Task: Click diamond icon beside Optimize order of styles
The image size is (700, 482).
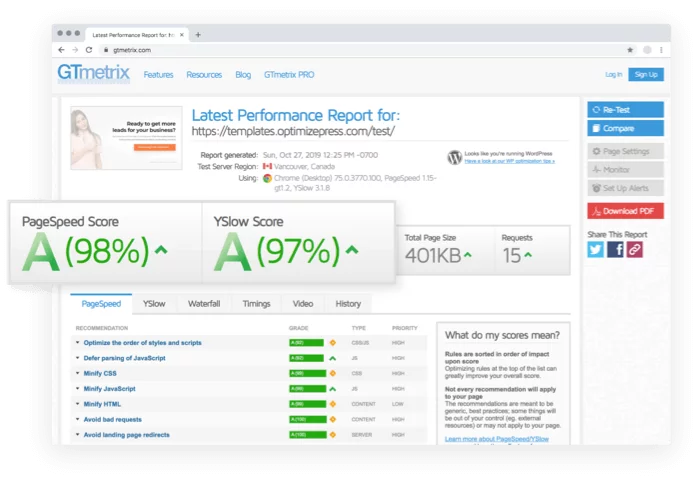Action: coord(333,343)
